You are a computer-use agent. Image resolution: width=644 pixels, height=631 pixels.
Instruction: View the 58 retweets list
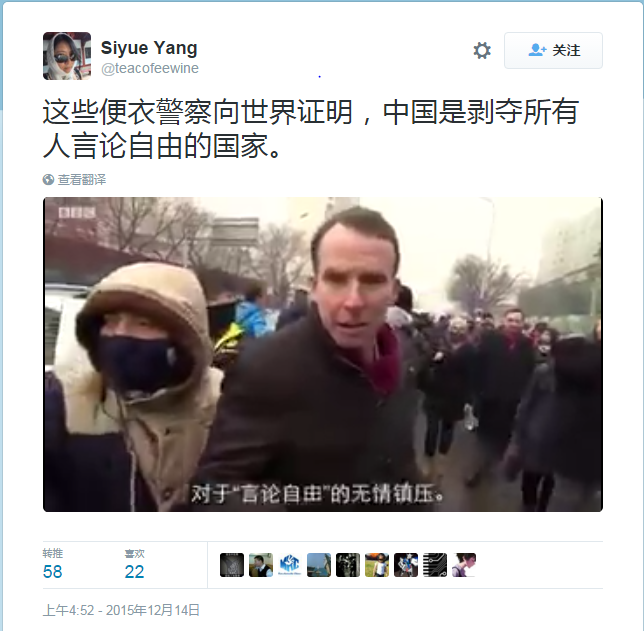(53, 564)
